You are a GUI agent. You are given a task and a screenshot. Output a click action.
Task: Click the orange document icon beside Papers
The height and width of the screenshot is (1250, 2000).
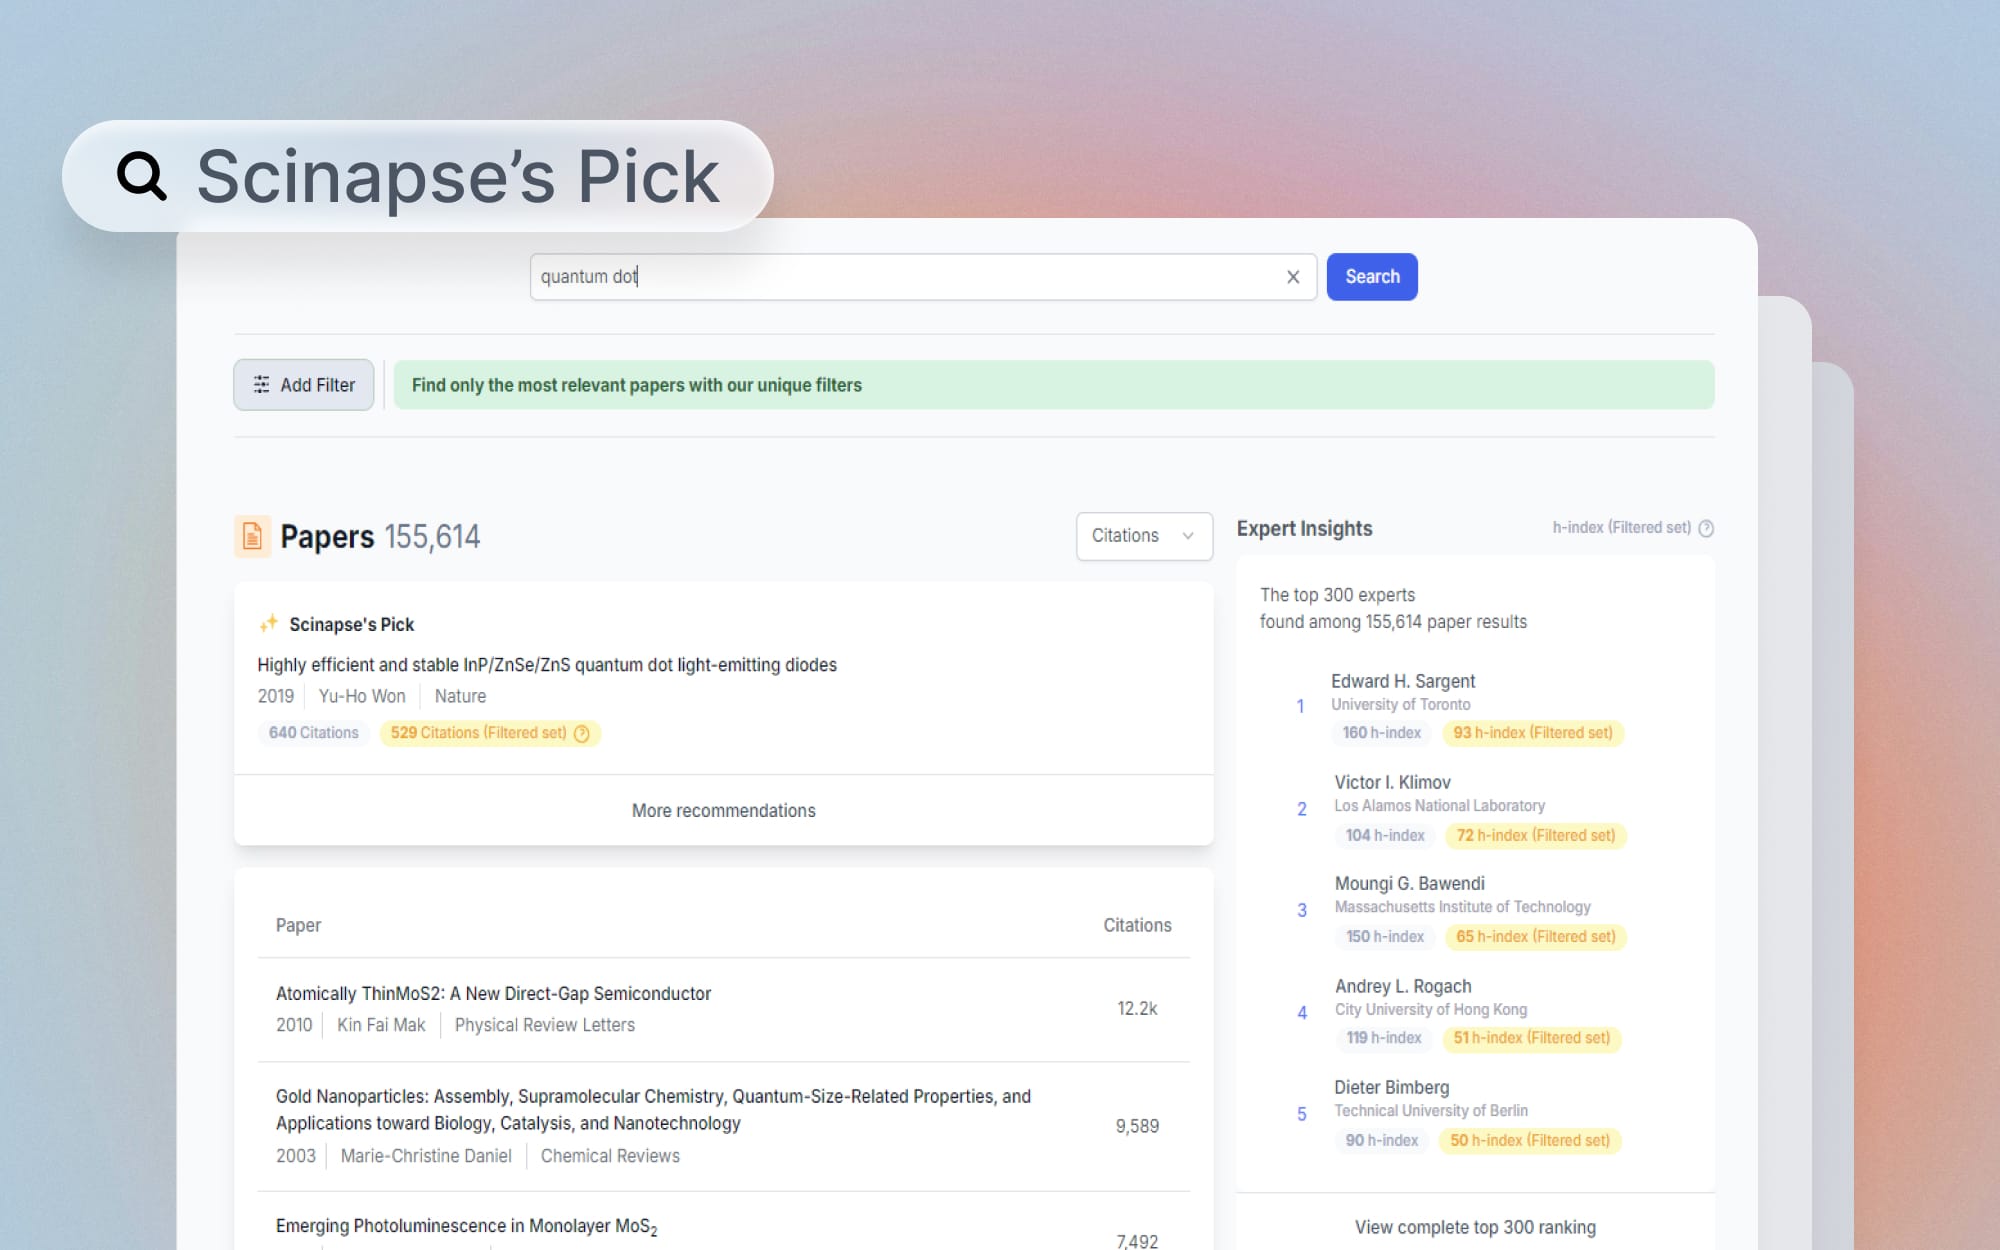[x=251, y=536]
